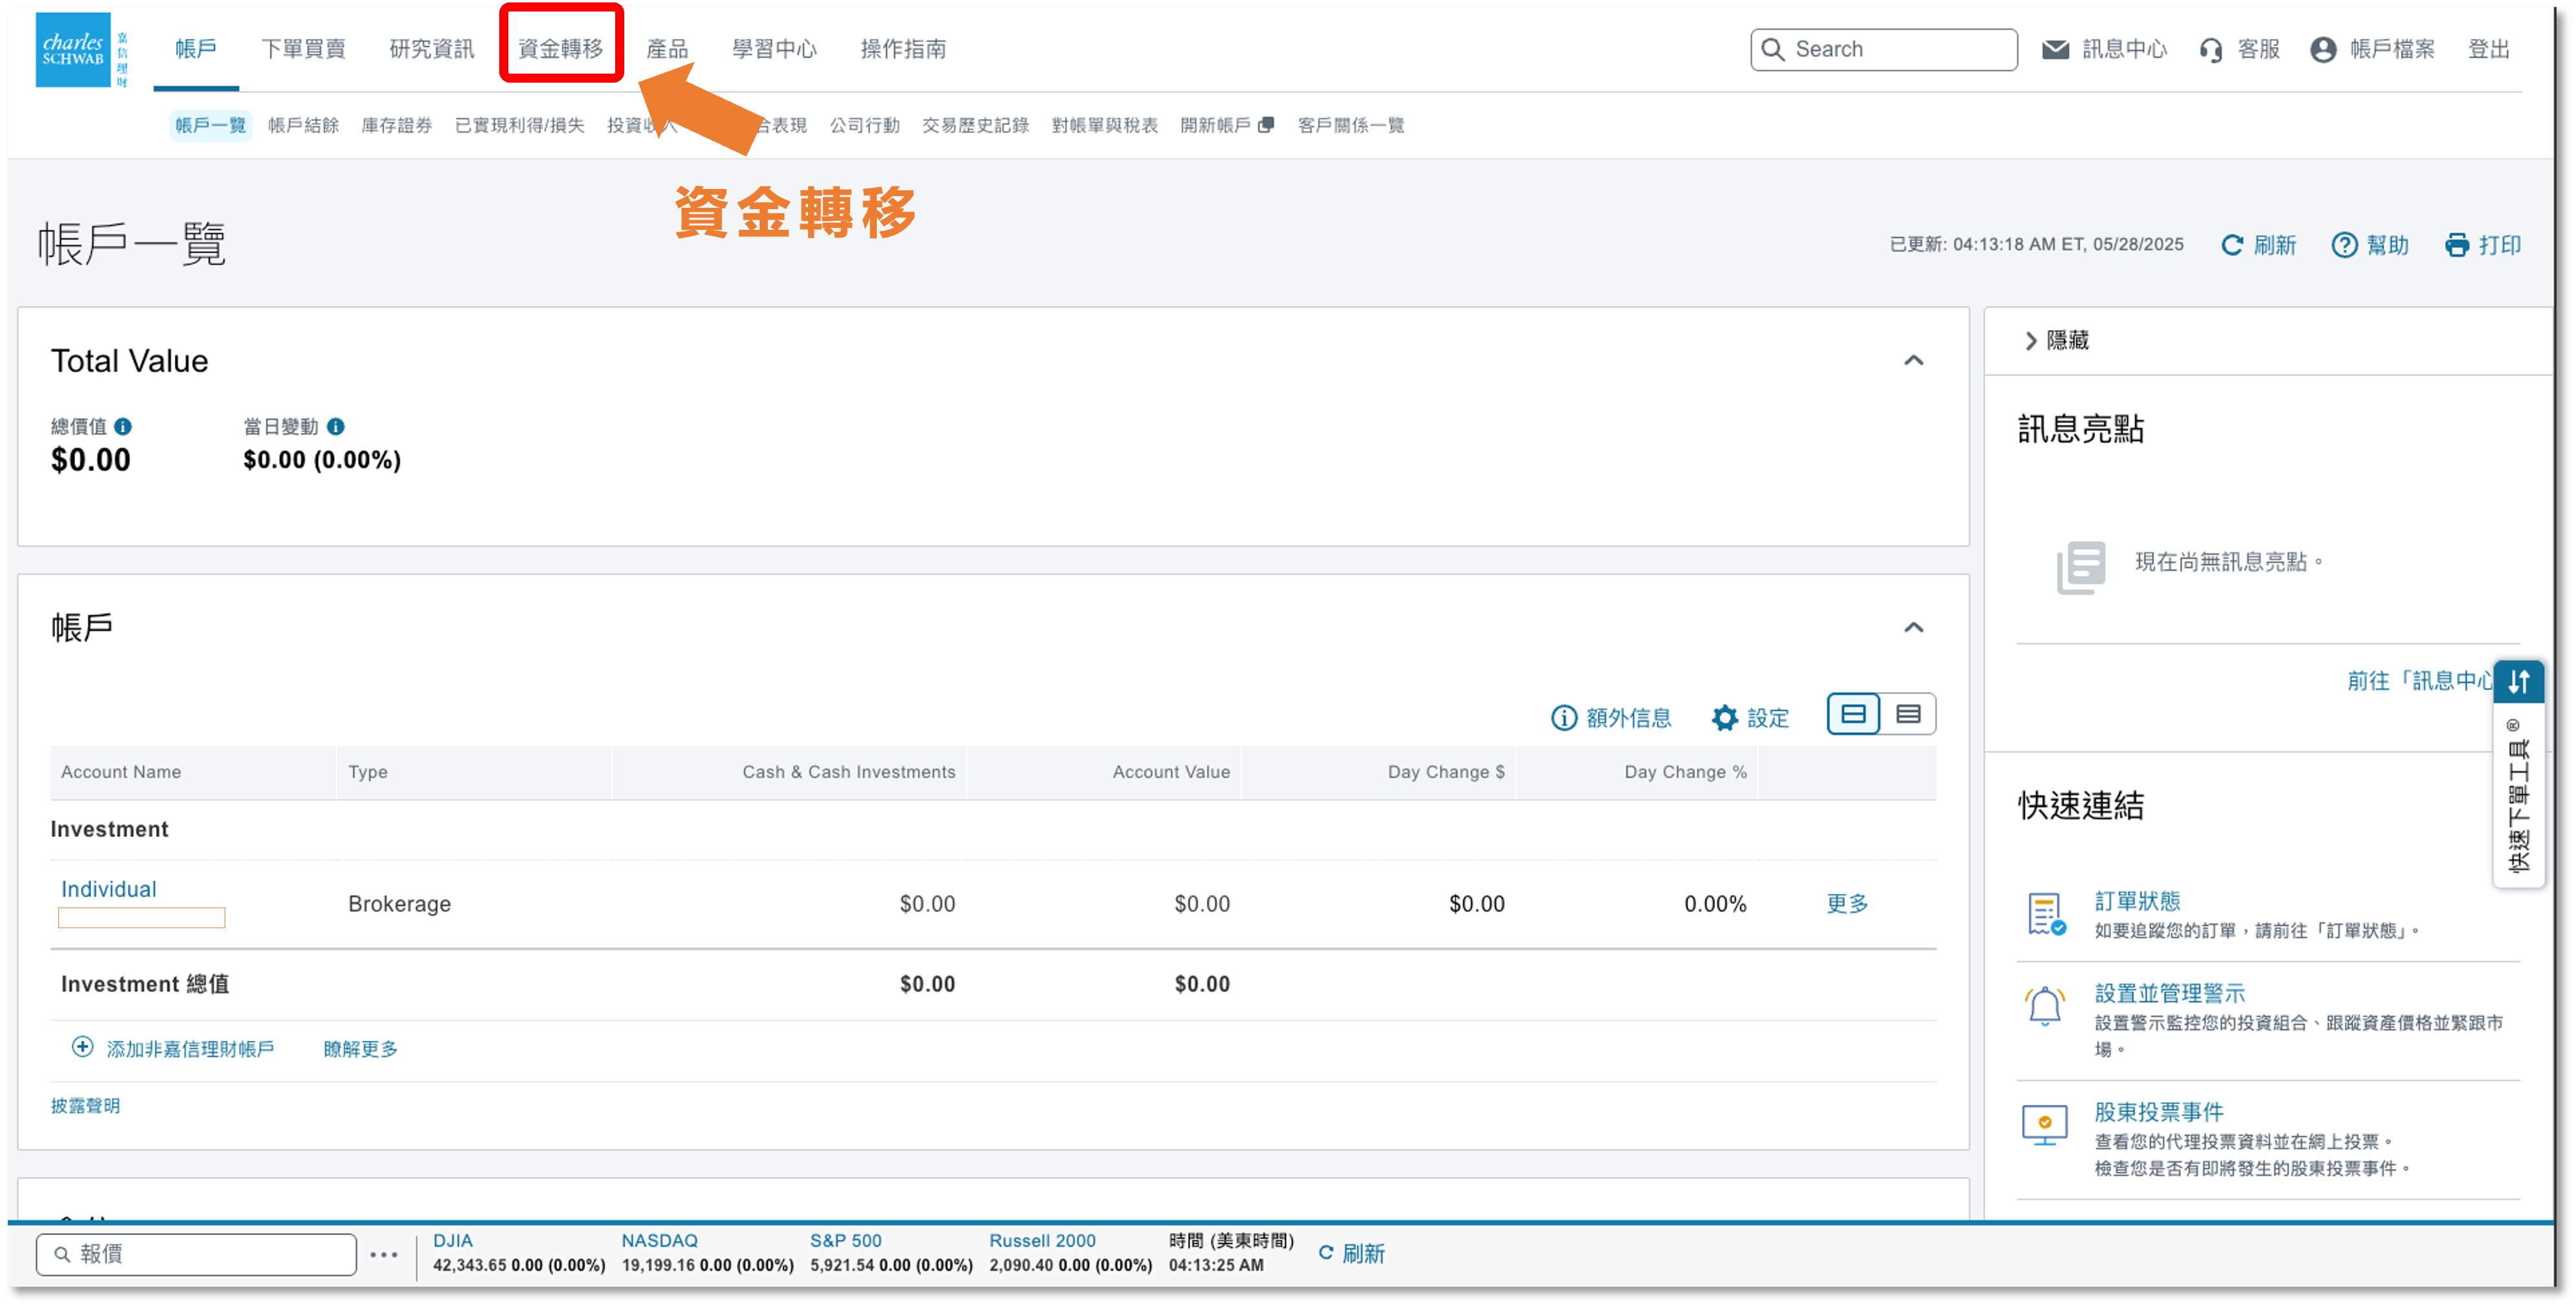Click the 打印 print icon
The width and height of the screenshot is (2576, 1305).
click(x=2456, y=245)
